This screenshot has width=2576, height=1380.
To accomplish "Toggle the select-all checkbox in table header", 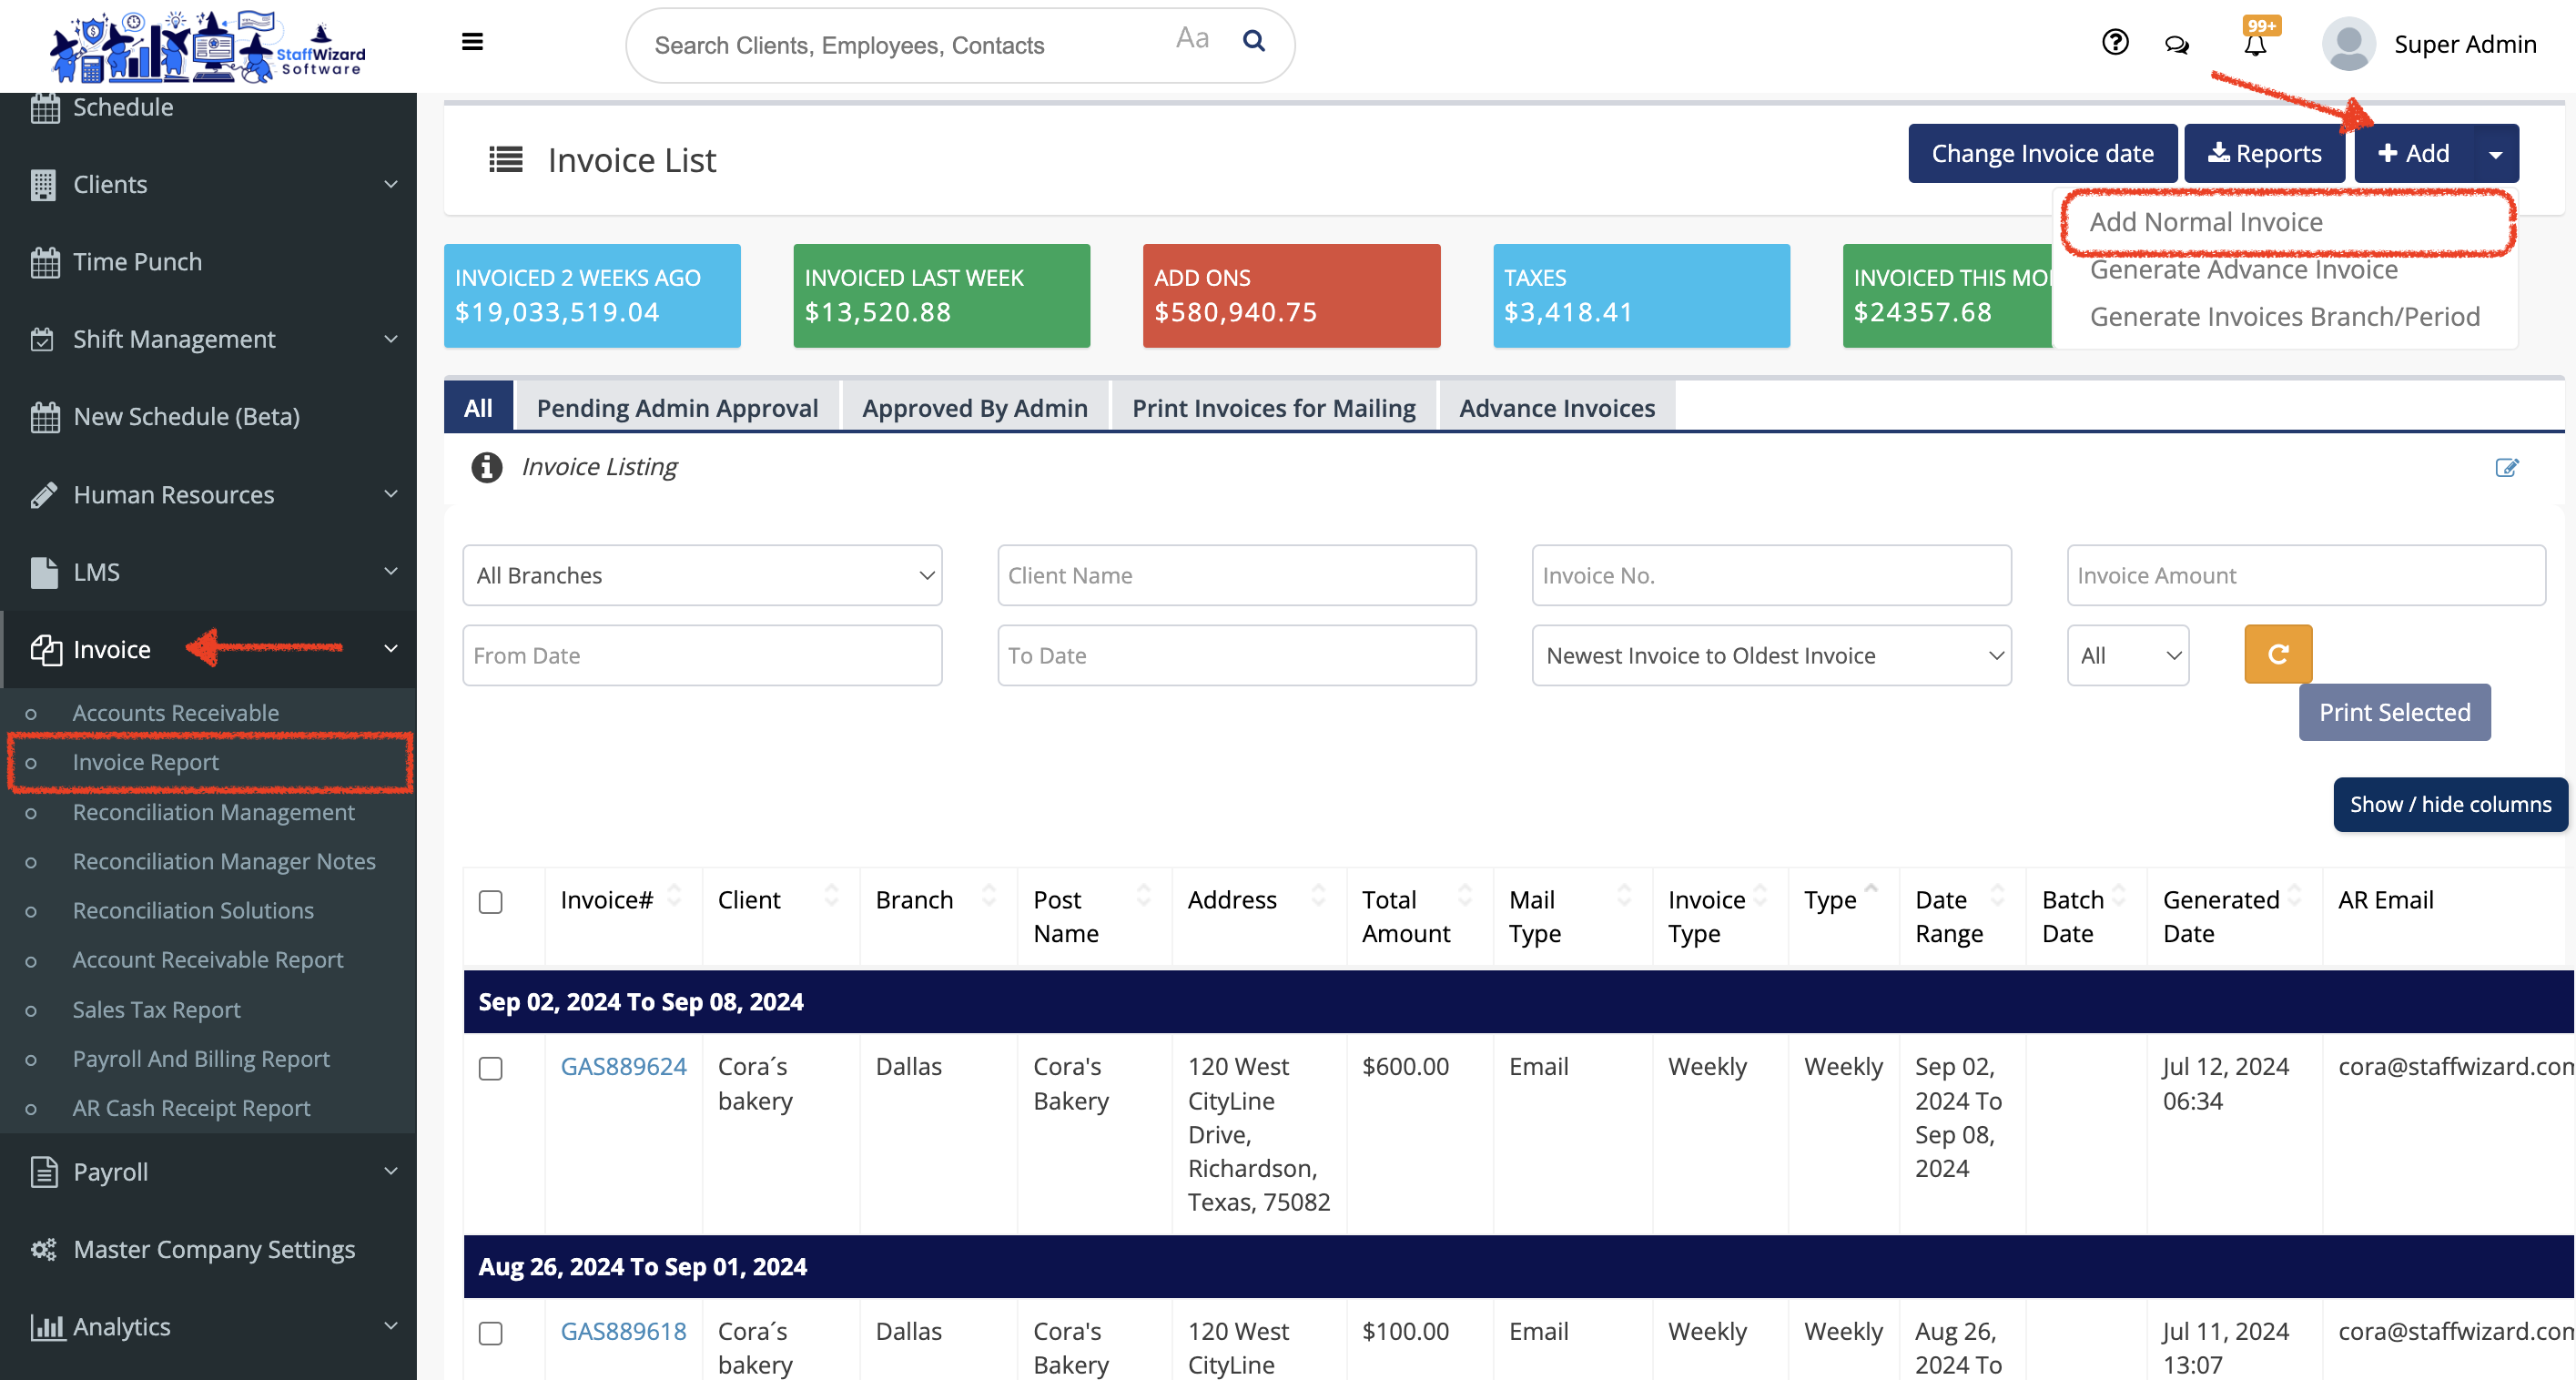I will click(x=491, y=901).
